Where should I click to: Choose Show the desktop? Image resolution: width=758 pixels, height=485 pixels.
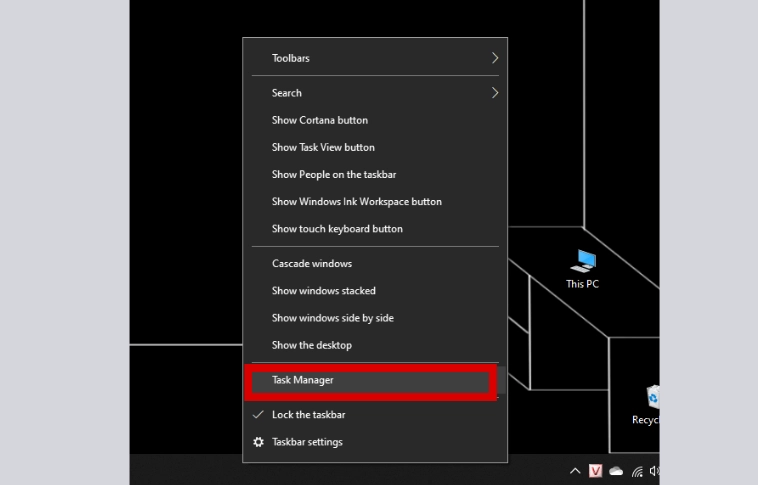point(375,345)
